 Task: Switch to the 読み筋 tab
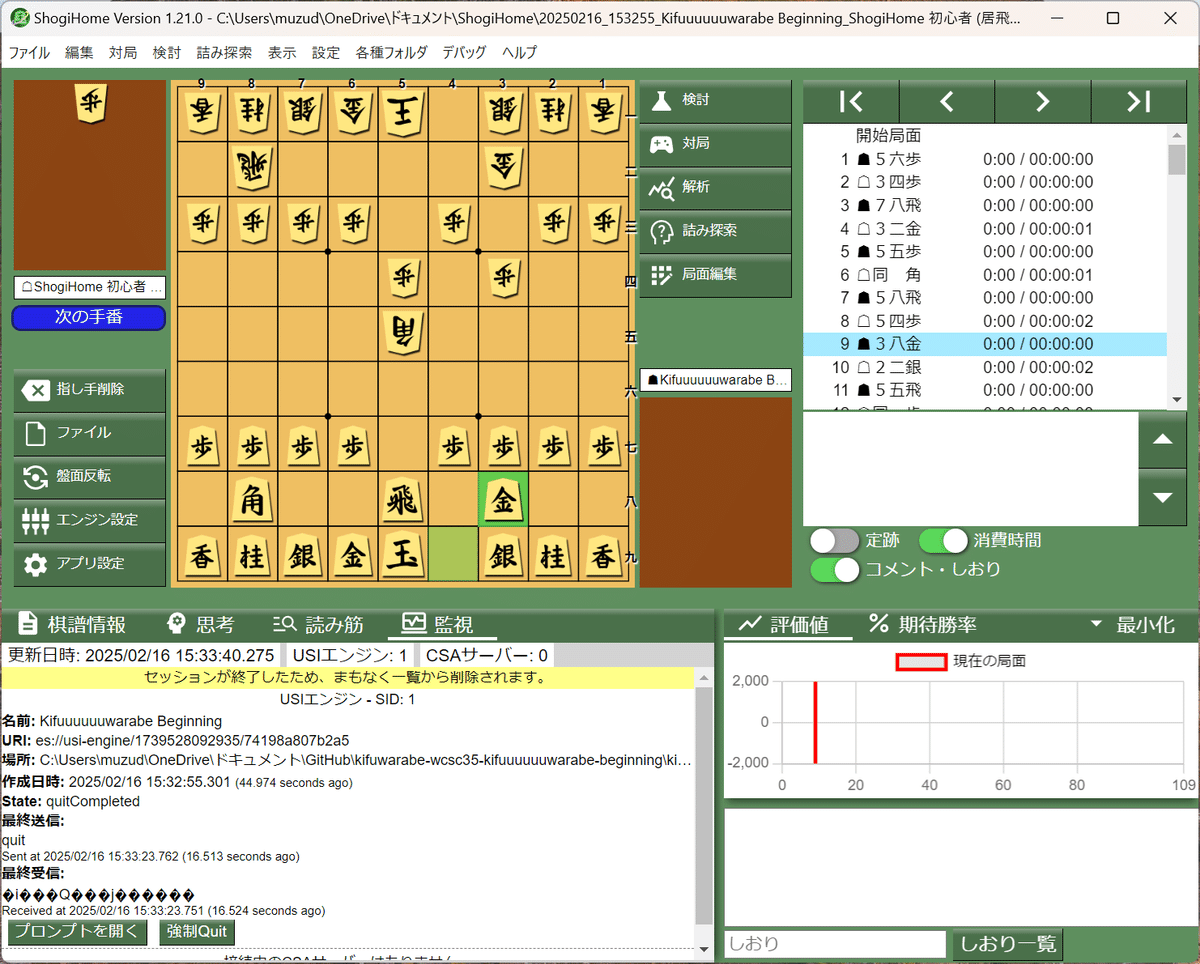pyautogui.click(x=319, y=624)
